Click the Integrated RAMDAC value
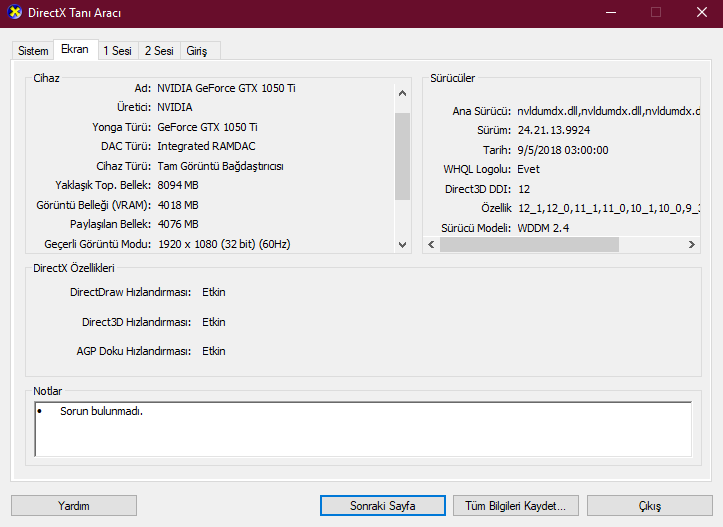The height and width of the screenshot is (527, 723). click(206, 146)
